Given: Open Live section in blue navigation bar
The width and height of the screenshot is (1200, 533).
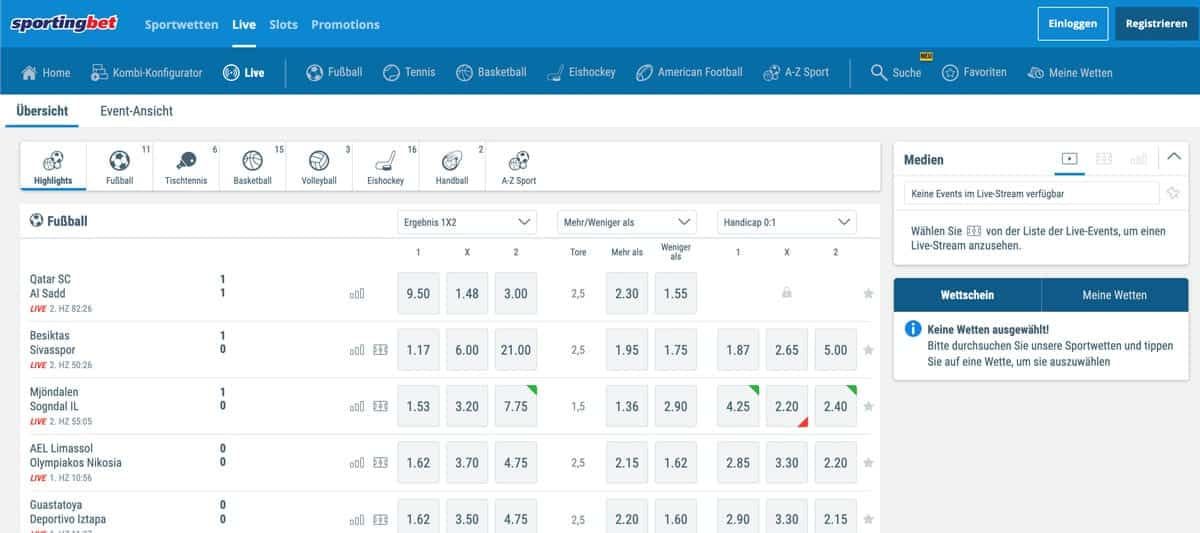Looking at the screenshot, I should point(244,73).
